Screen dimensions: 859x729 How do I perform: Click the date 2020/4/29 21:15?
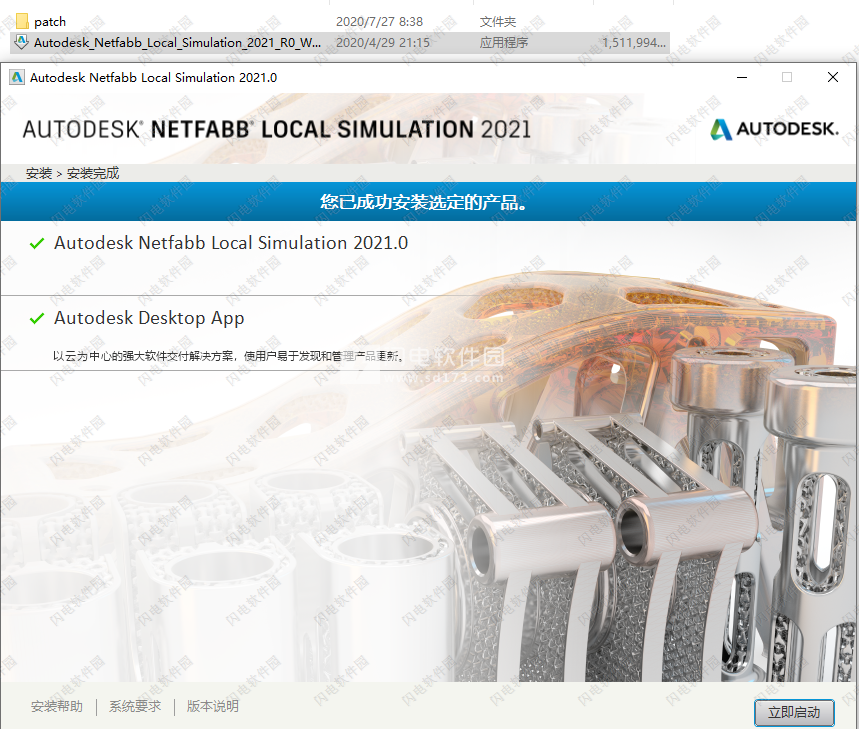tap(382, 43)
